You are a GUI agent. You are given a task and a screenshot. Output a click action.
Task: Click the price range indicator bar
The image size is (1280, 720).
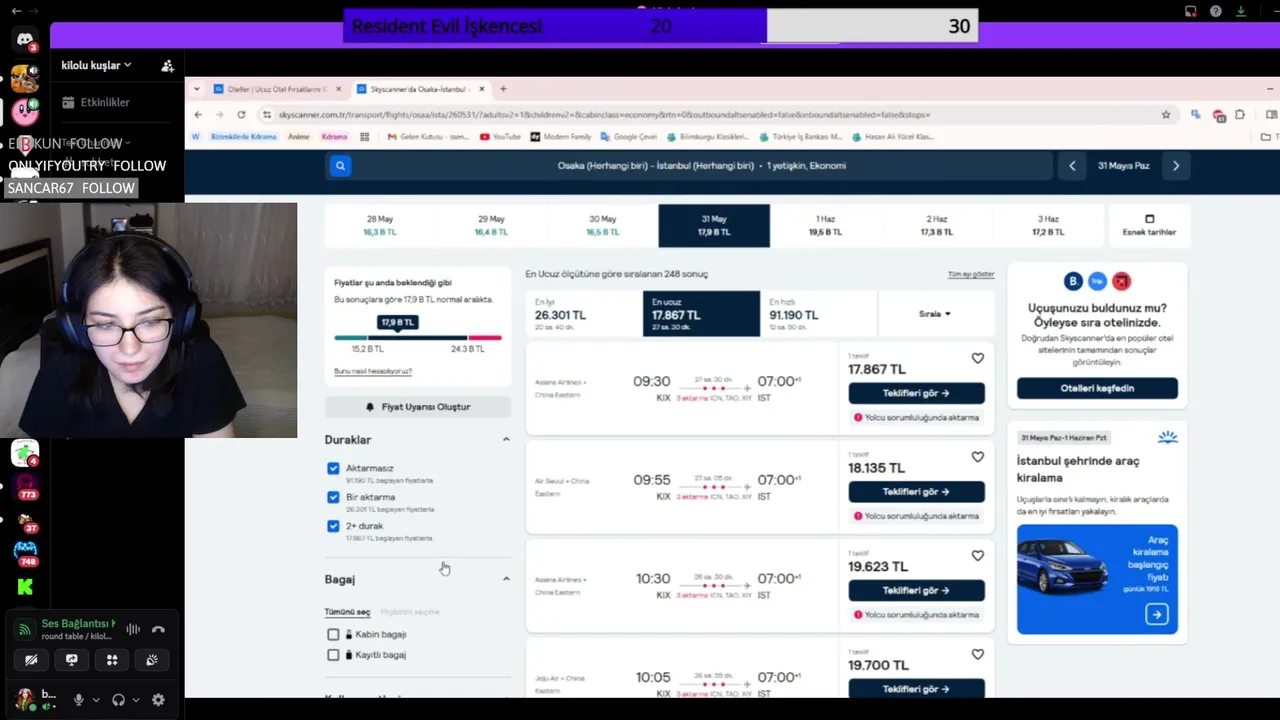pyautogui.click(x=418, y=338)
